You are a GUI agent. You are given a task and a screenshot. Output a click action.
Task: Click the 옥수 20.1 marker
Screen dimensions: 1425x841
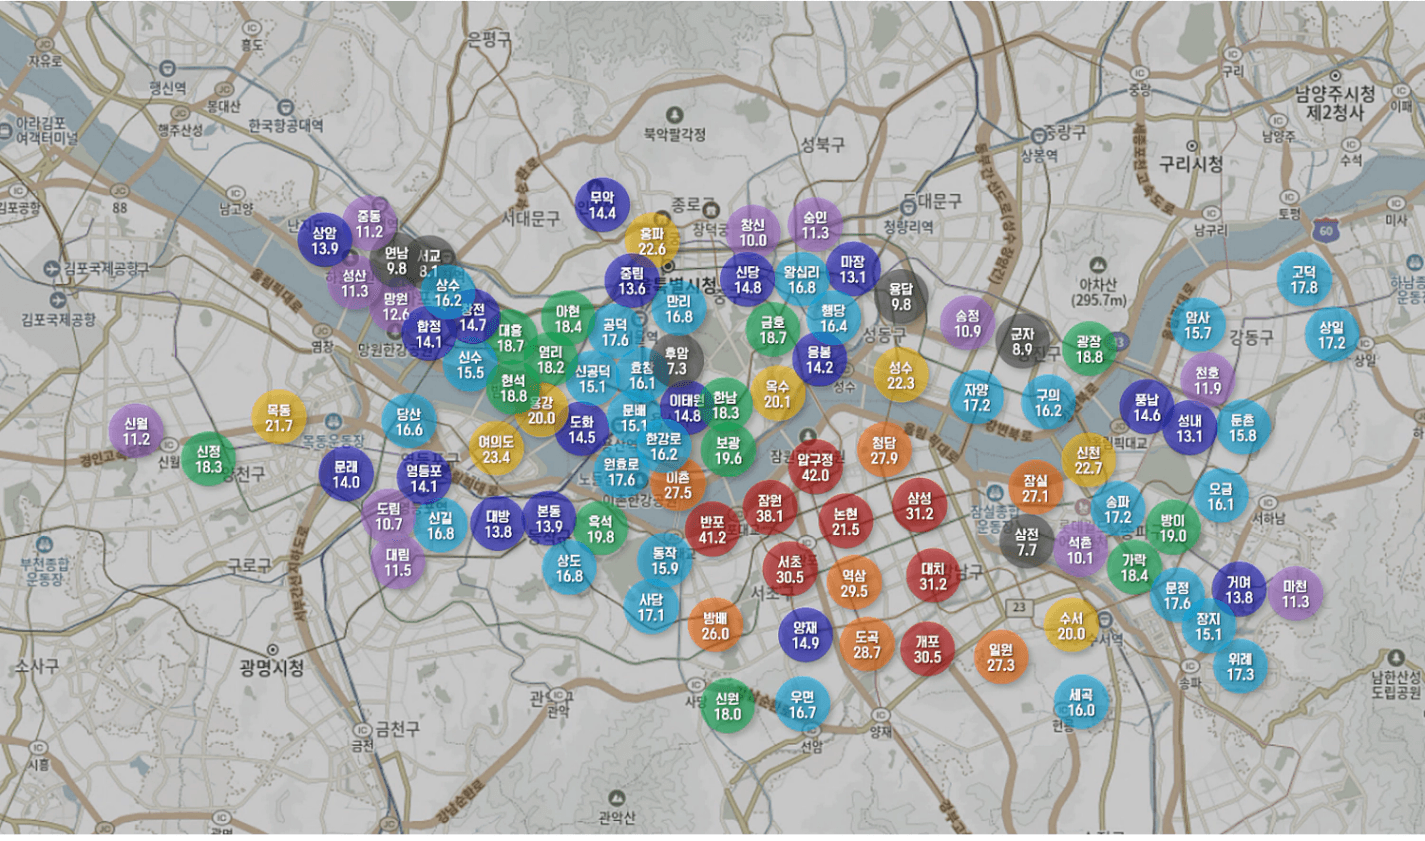coord(777,394)
